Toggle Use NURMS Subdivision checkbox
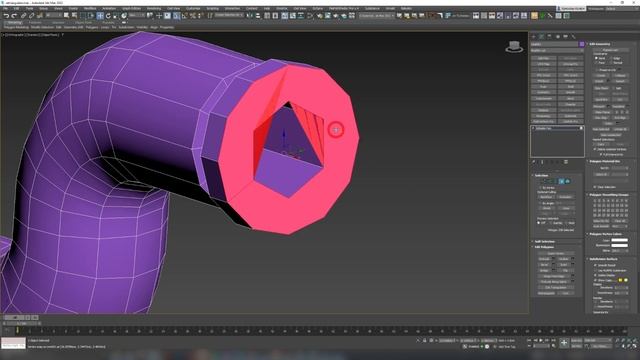Screen dimensions: 640x360 point(595,271)
